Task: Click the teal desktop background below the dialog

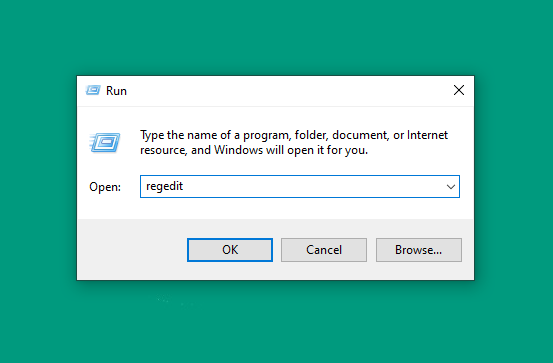Action: 276,322
